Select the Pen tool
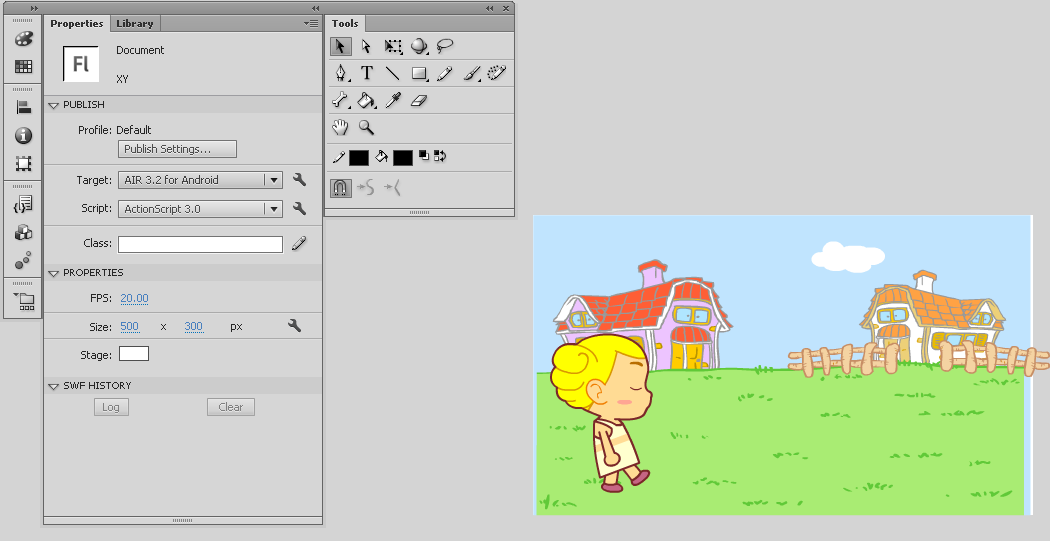The image size is (1050, 541). 342,73
